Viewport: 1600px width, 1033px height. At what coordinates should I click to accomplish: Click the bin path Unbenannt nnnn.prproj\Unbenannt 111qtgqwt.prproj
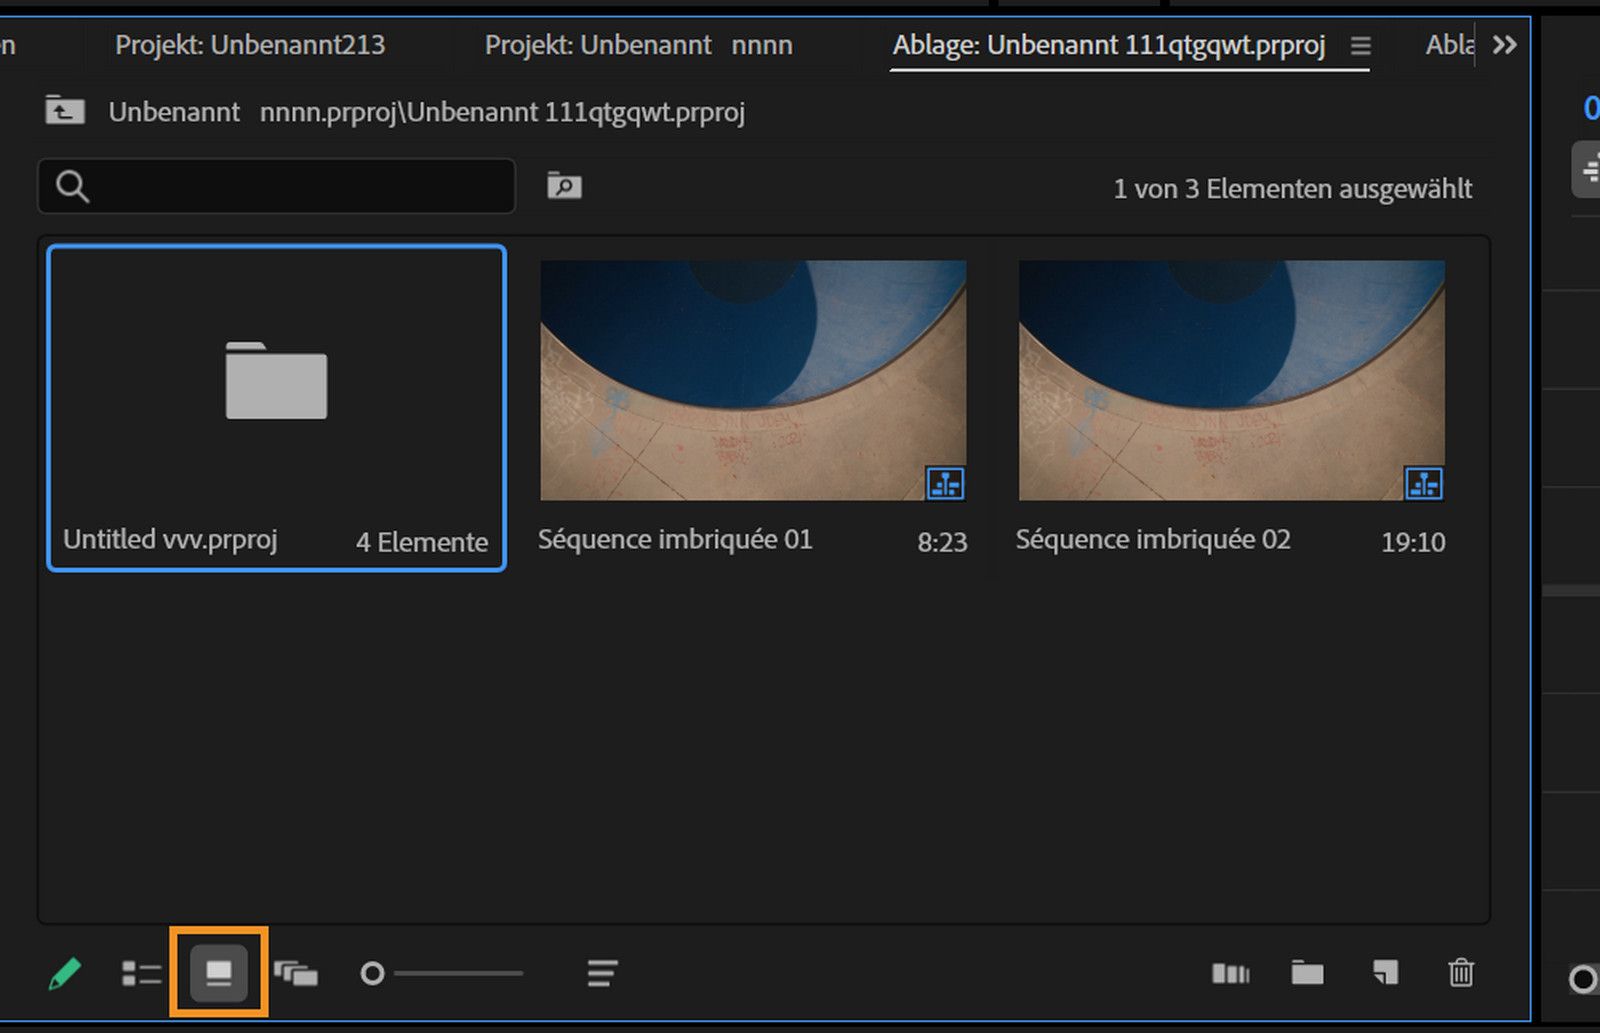pyautogui.click(x=427, y=112)
